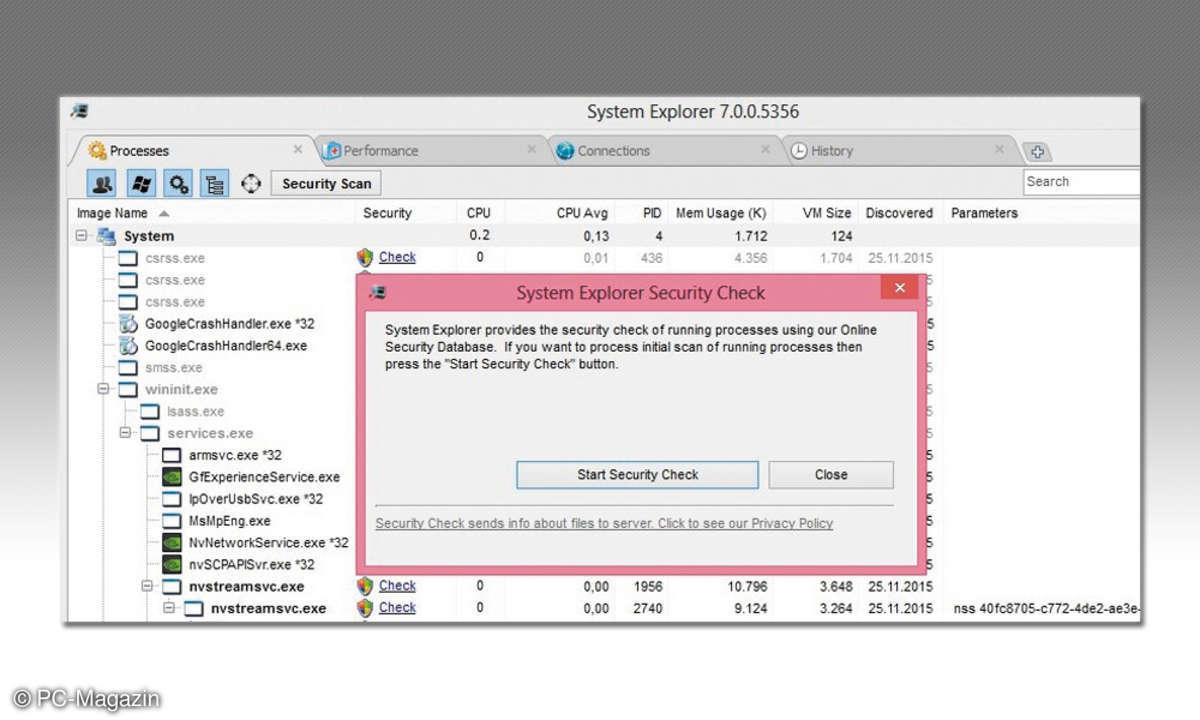Click the GoogleCrashHandler.exe *32 icon
This screenshot has width=1200, height=720.
(128, 324)
